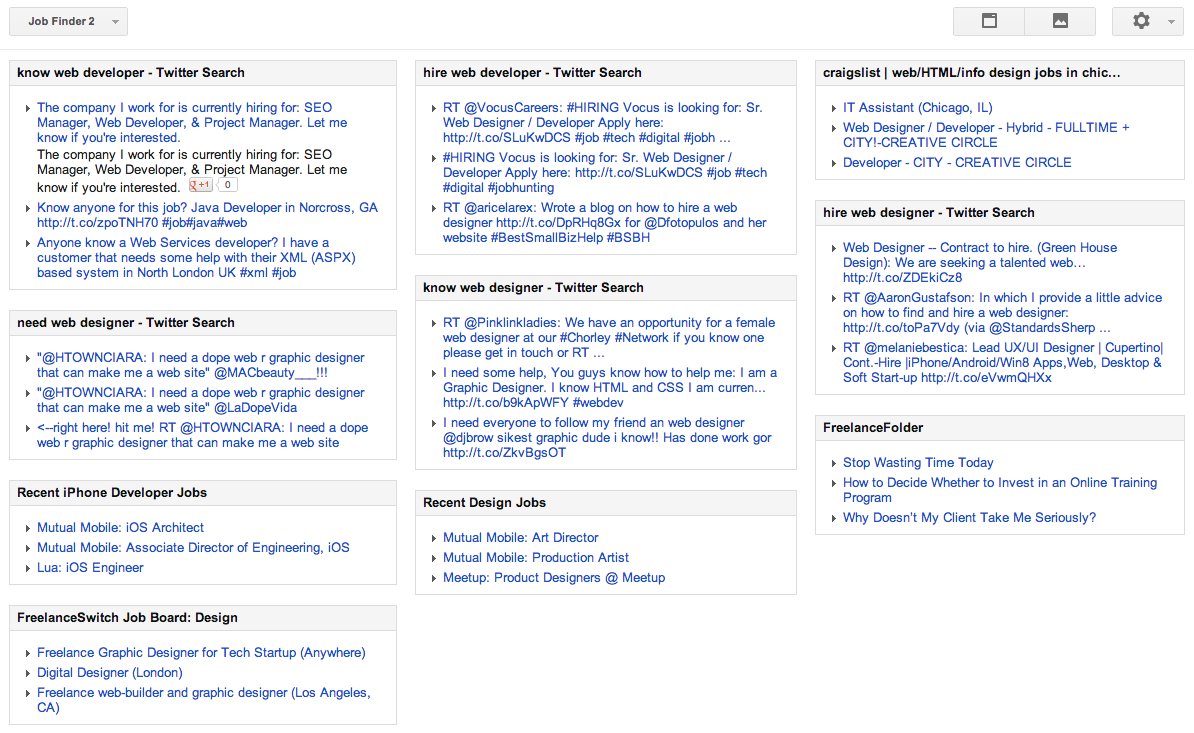Expand arrow next to 'Mutual Mobile: iOS Architect'
The width and height of the screenshot is (1194, 733).
pyautogui.click(x=28, y=528)
